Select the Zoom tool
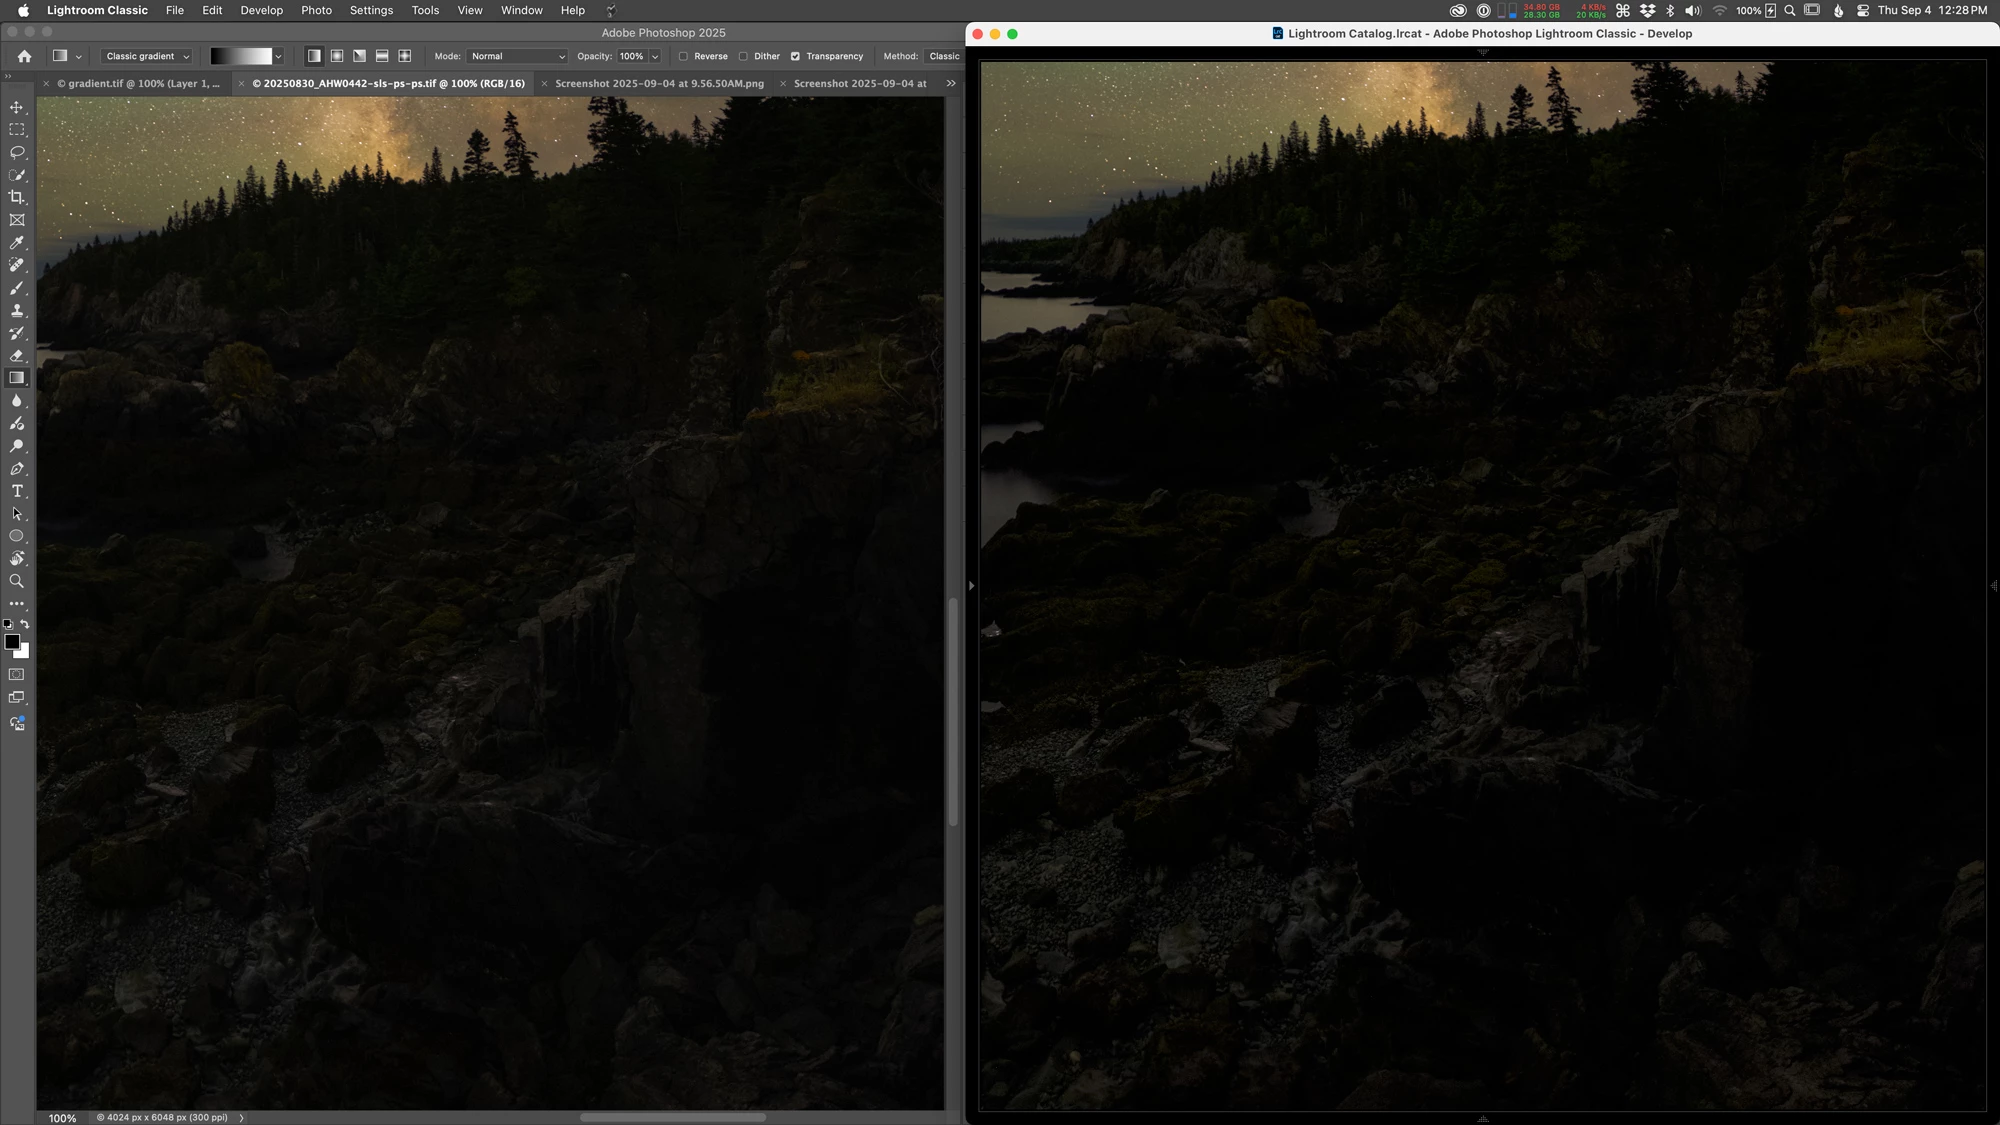 [x=17, y=581]
